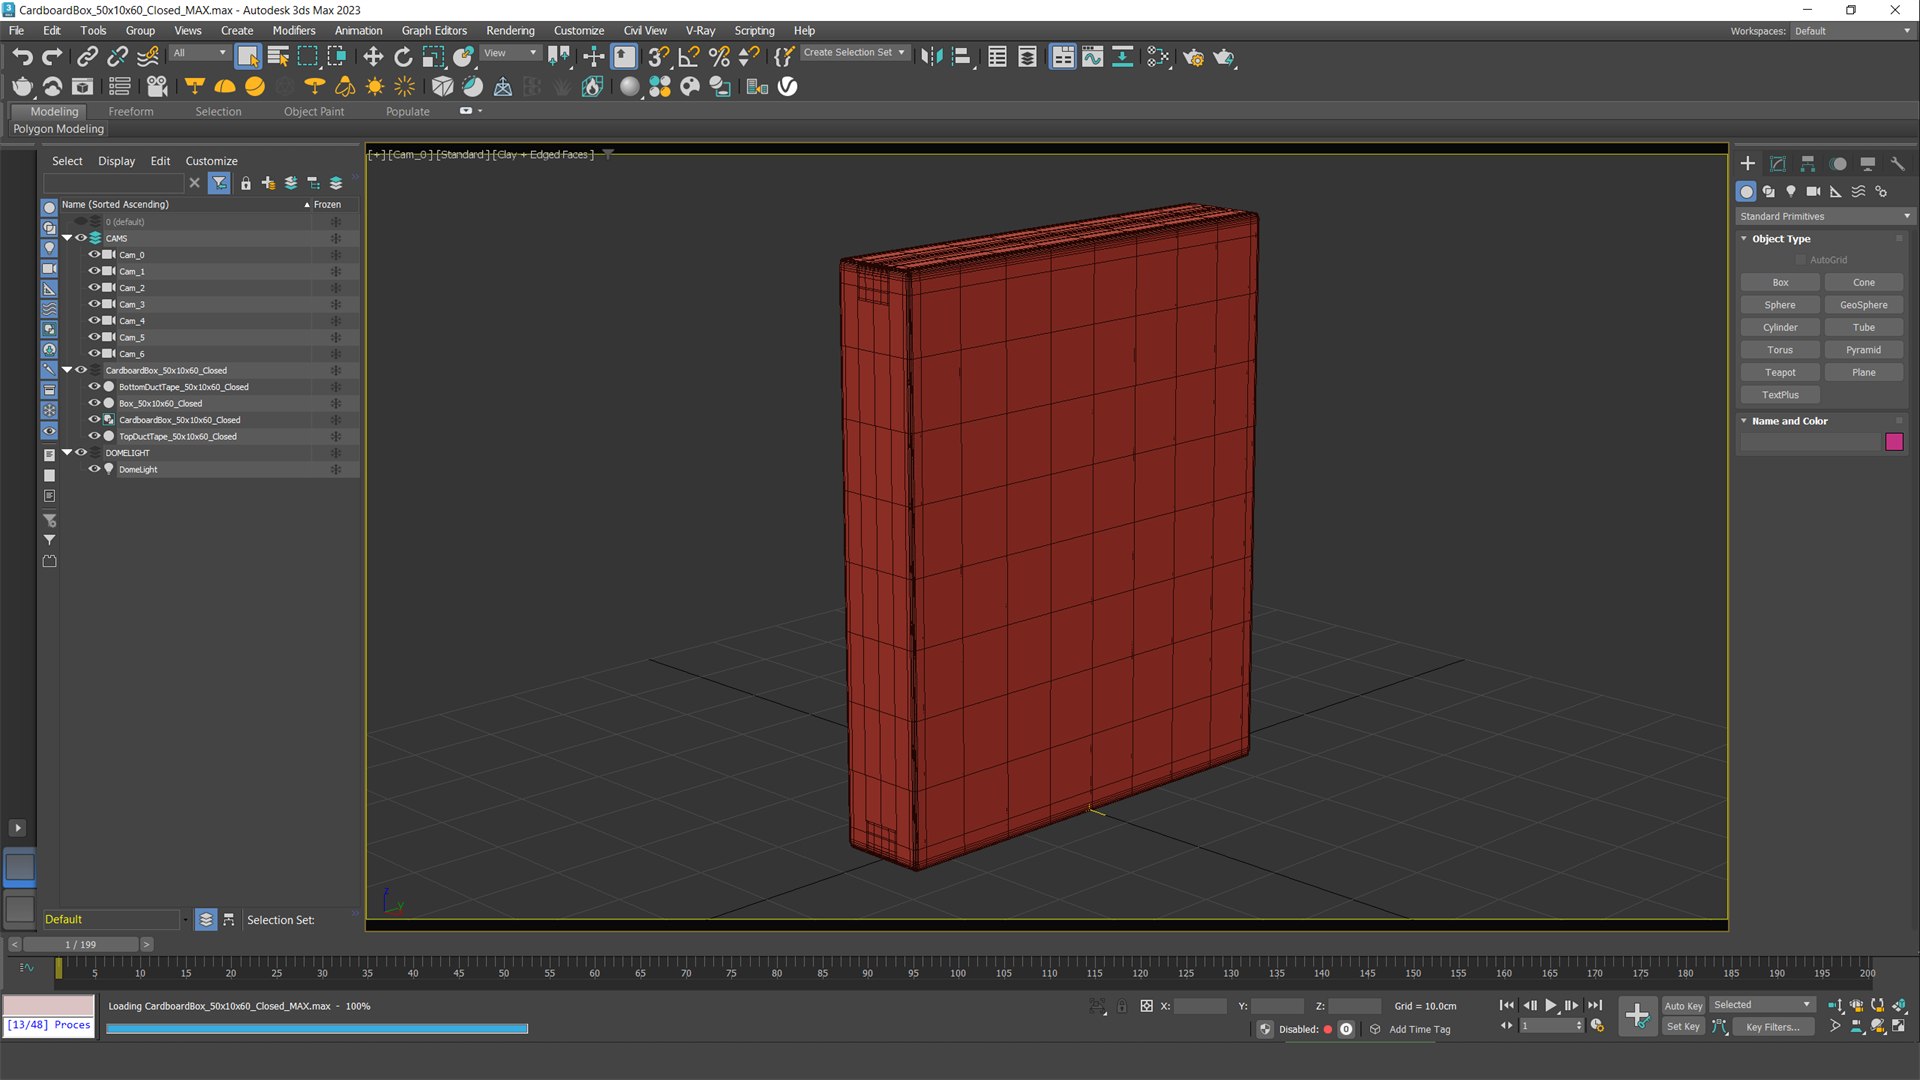Open the Create Selection Set dropdown

(854, 53)
